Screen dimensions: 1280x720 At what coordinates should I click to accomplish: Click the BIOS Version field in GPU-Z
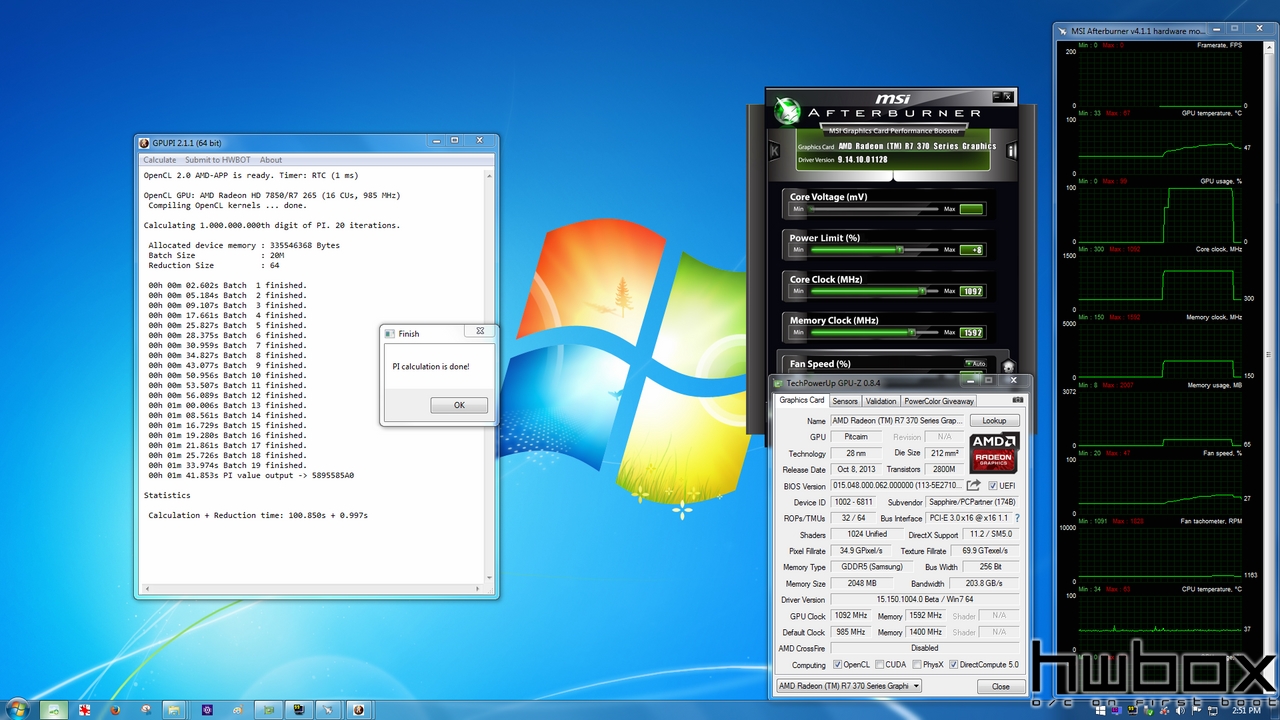[896, 486]
